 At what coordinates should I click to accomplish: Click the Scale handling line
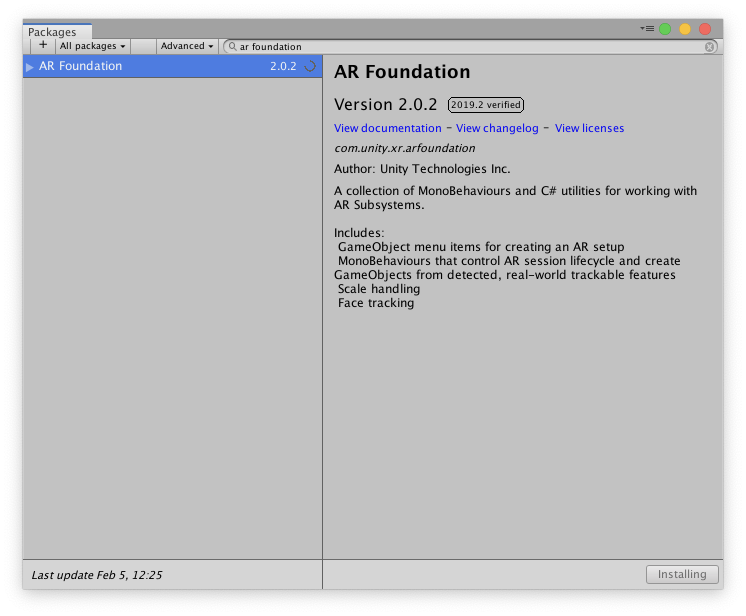(379, 289)
